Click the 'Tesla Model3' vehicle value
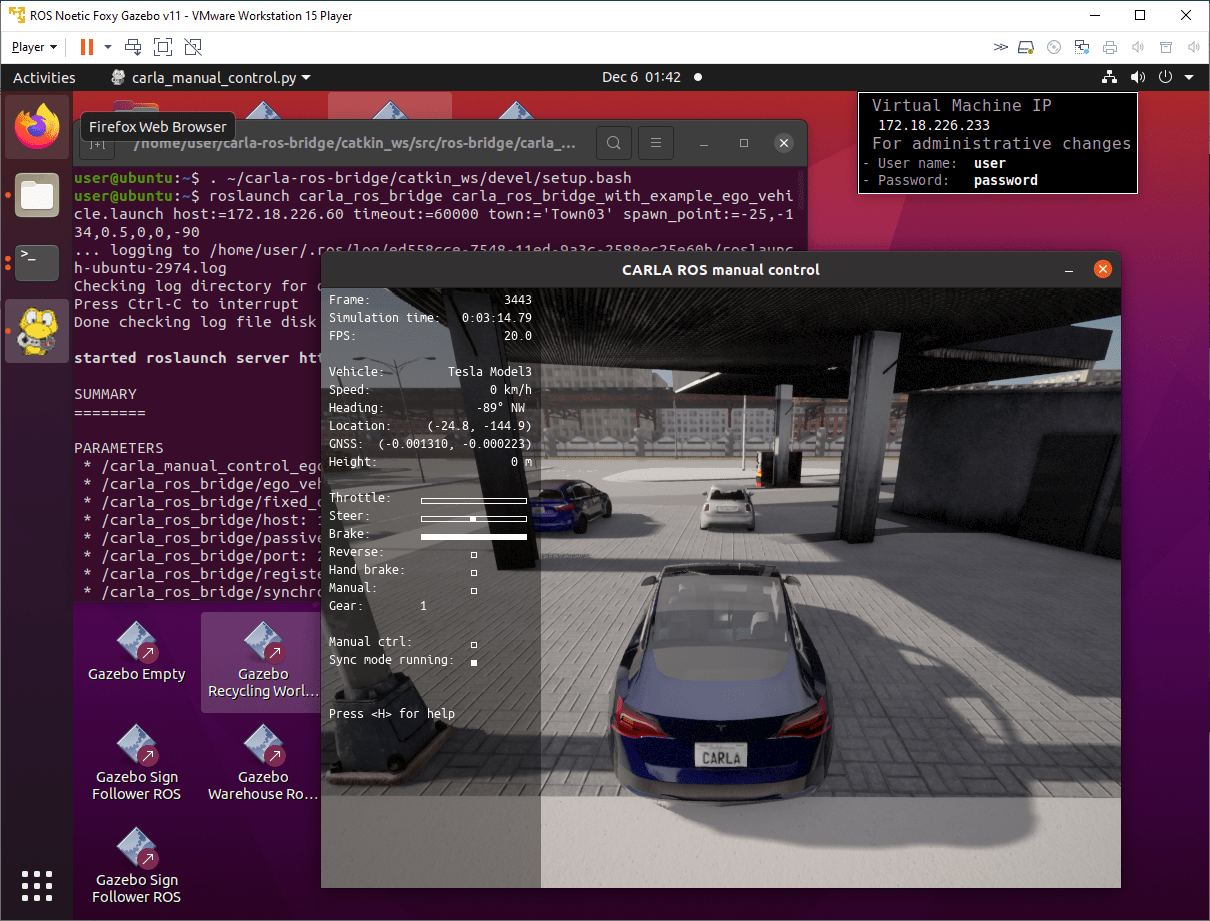The height and width of the screenshot is (921, 1210). click(490, 372)
